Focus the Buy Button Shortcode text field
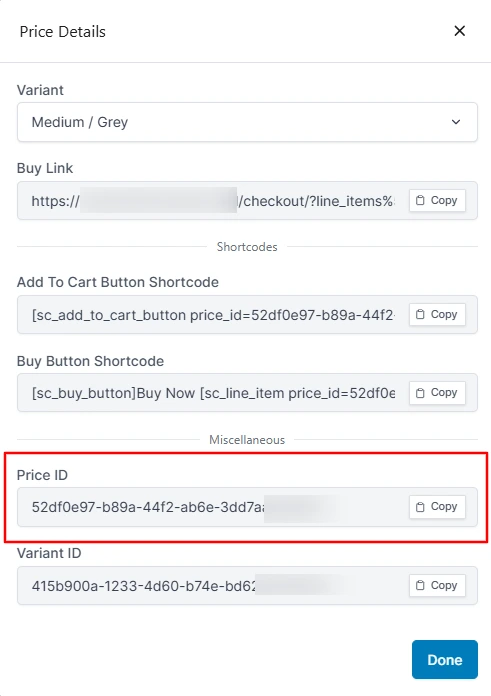 pos(213,393)
